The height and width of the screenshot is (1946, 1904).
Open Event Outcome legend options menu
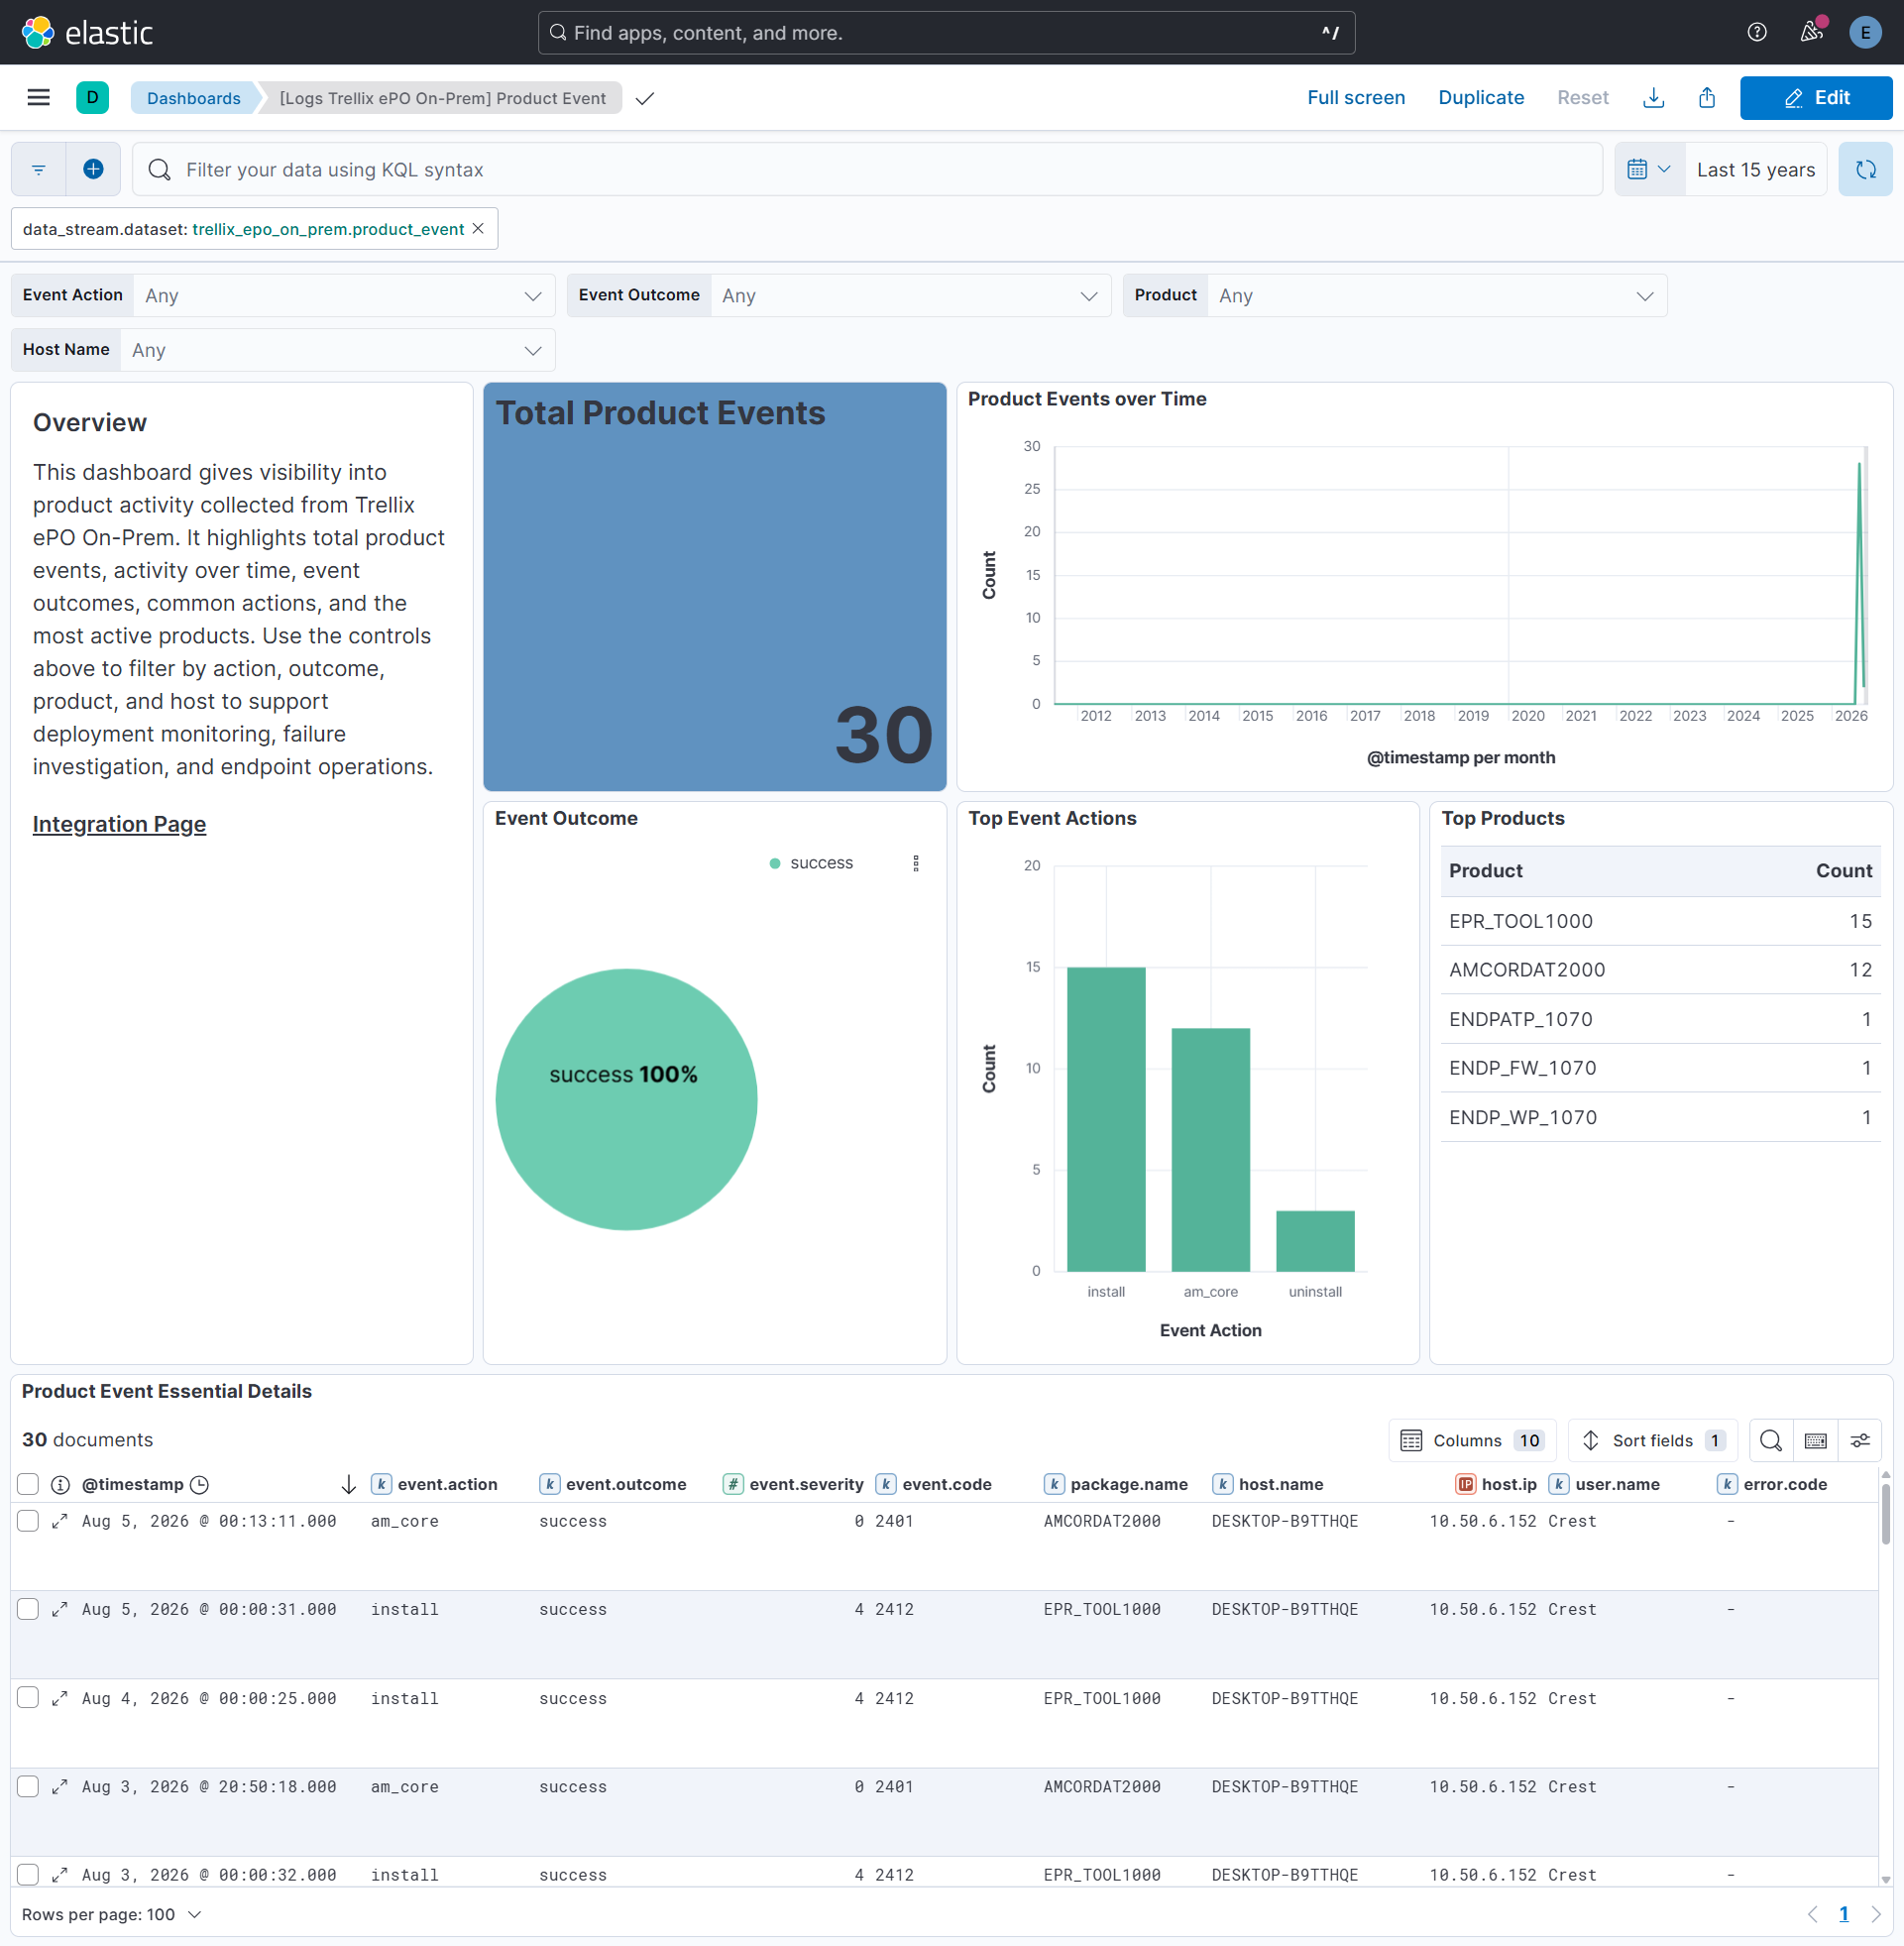coord(915,863)
